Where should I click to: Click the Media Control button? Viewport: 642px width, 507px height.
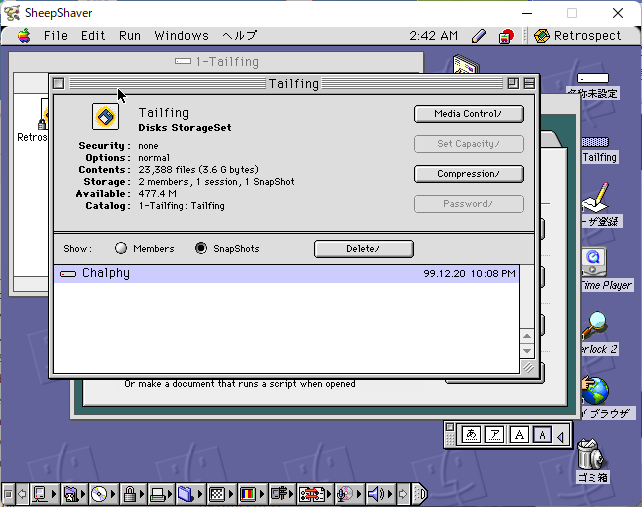click(468, 114)
